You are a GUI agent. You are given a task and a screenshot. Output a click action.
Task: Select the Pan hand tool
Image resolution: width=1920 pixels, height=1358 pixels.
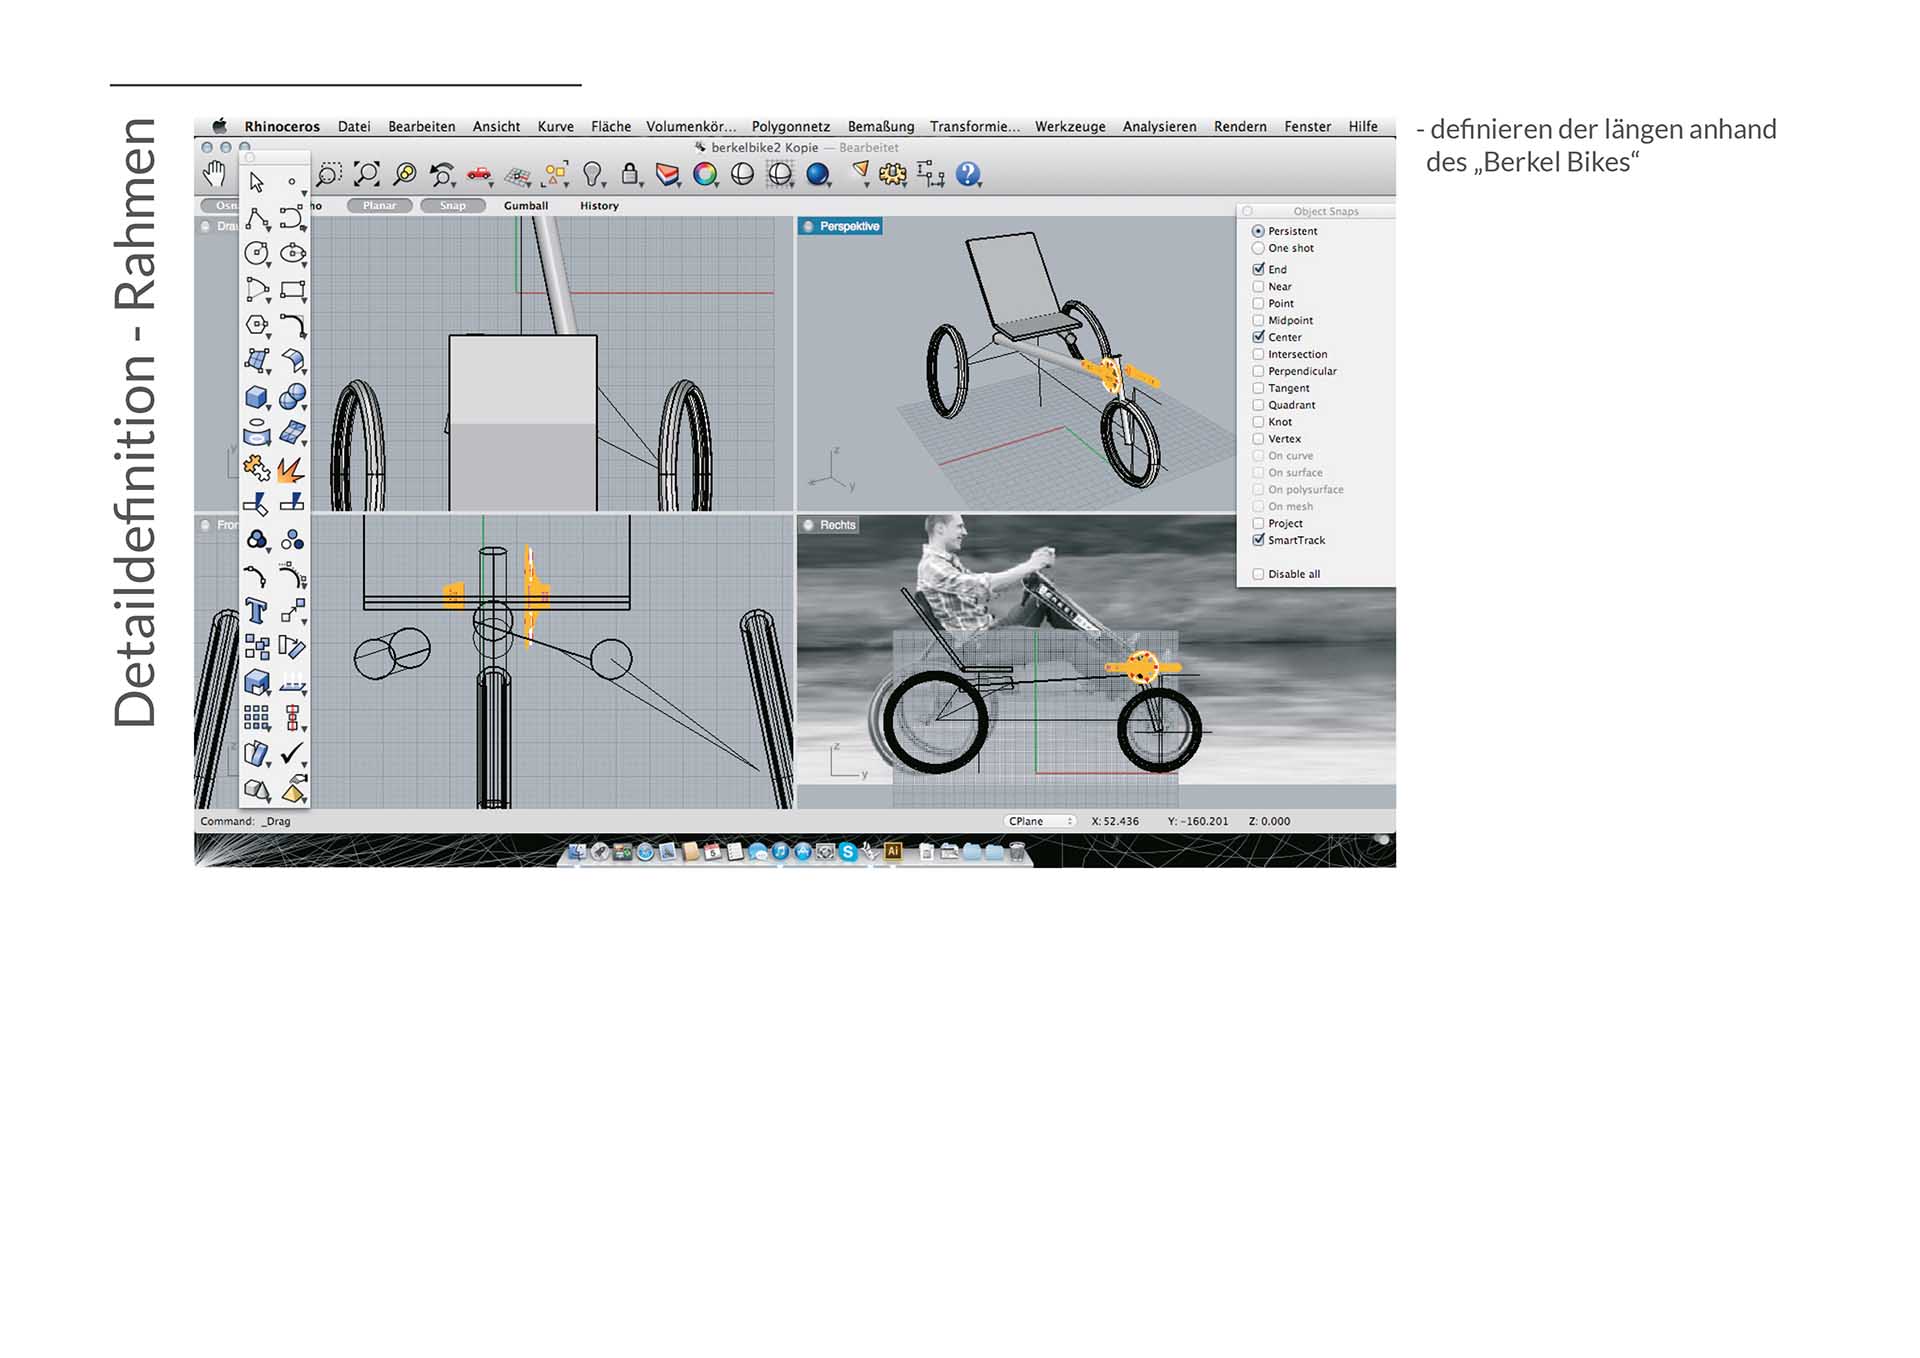pyautogui.click(x=214, y=174)
